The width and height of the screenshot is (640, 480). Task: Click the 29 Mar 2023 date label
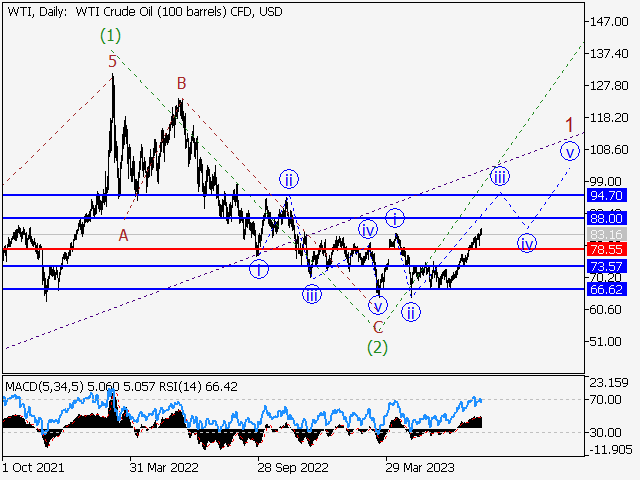click(420, 467)
